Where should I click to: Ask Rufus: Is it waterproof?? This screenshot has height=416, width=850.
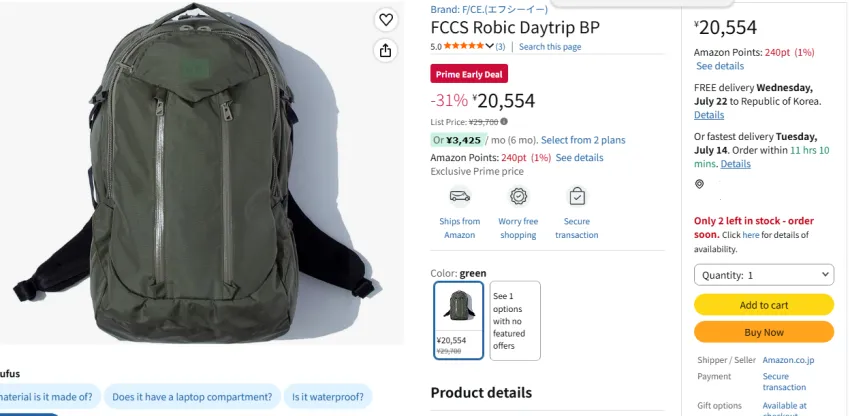327,396
